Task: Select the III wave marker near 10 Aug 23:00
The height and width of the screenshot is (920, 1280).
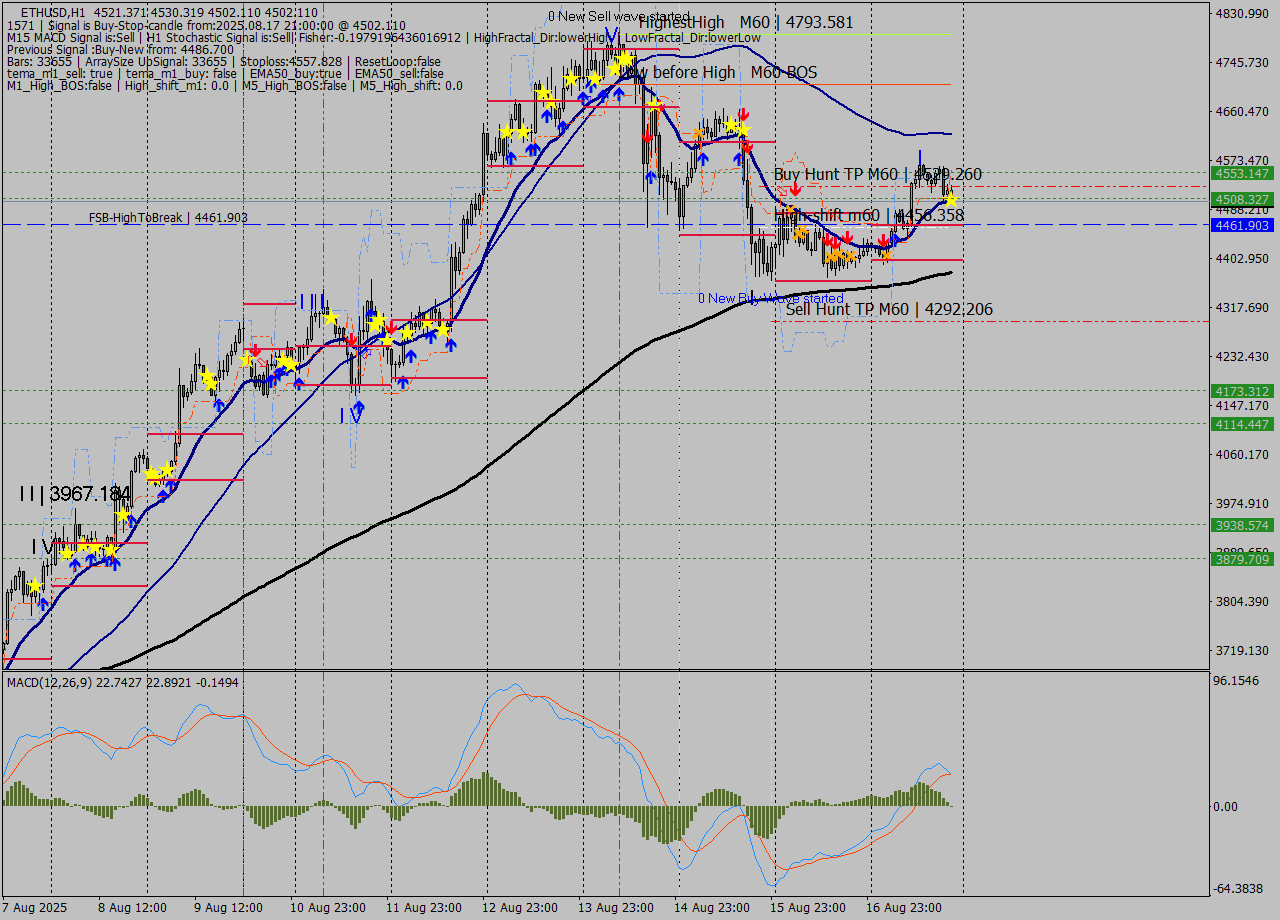Action: coord(312,301)
